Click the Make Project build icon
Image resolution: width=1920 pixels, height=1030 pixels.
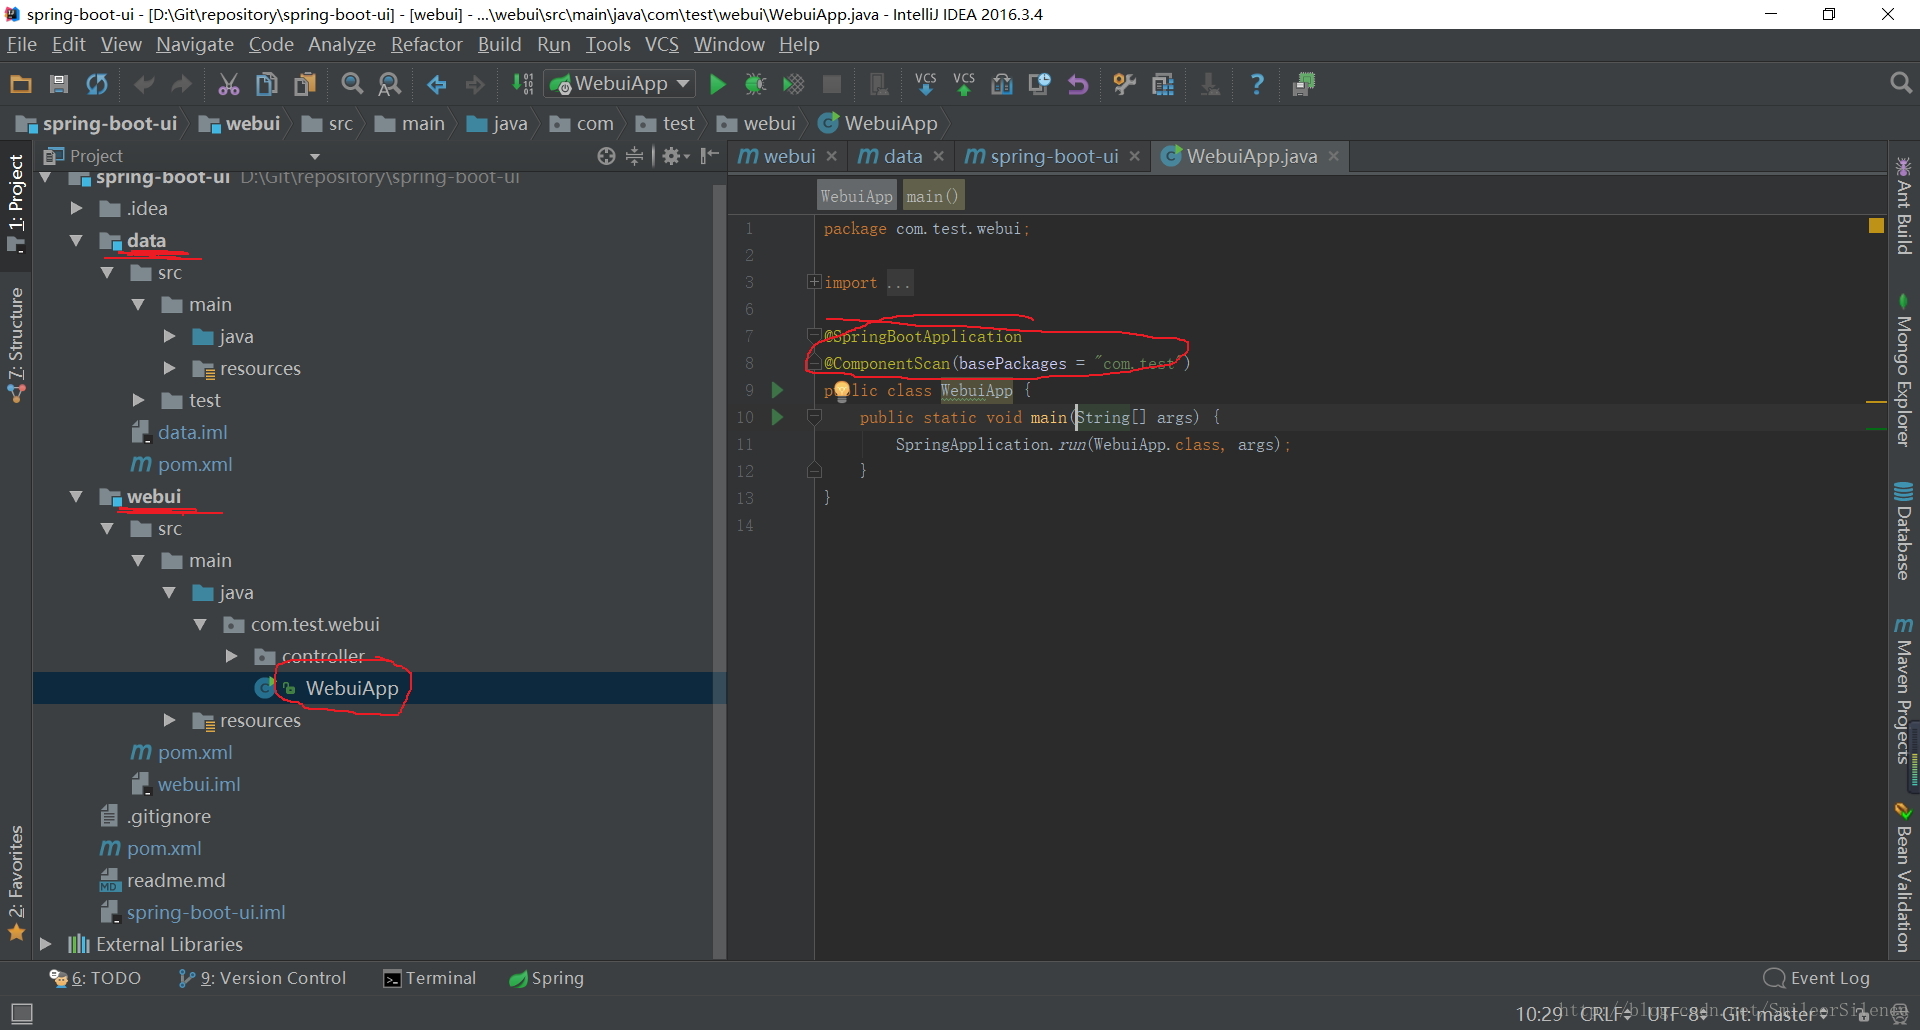coord(522,84)
